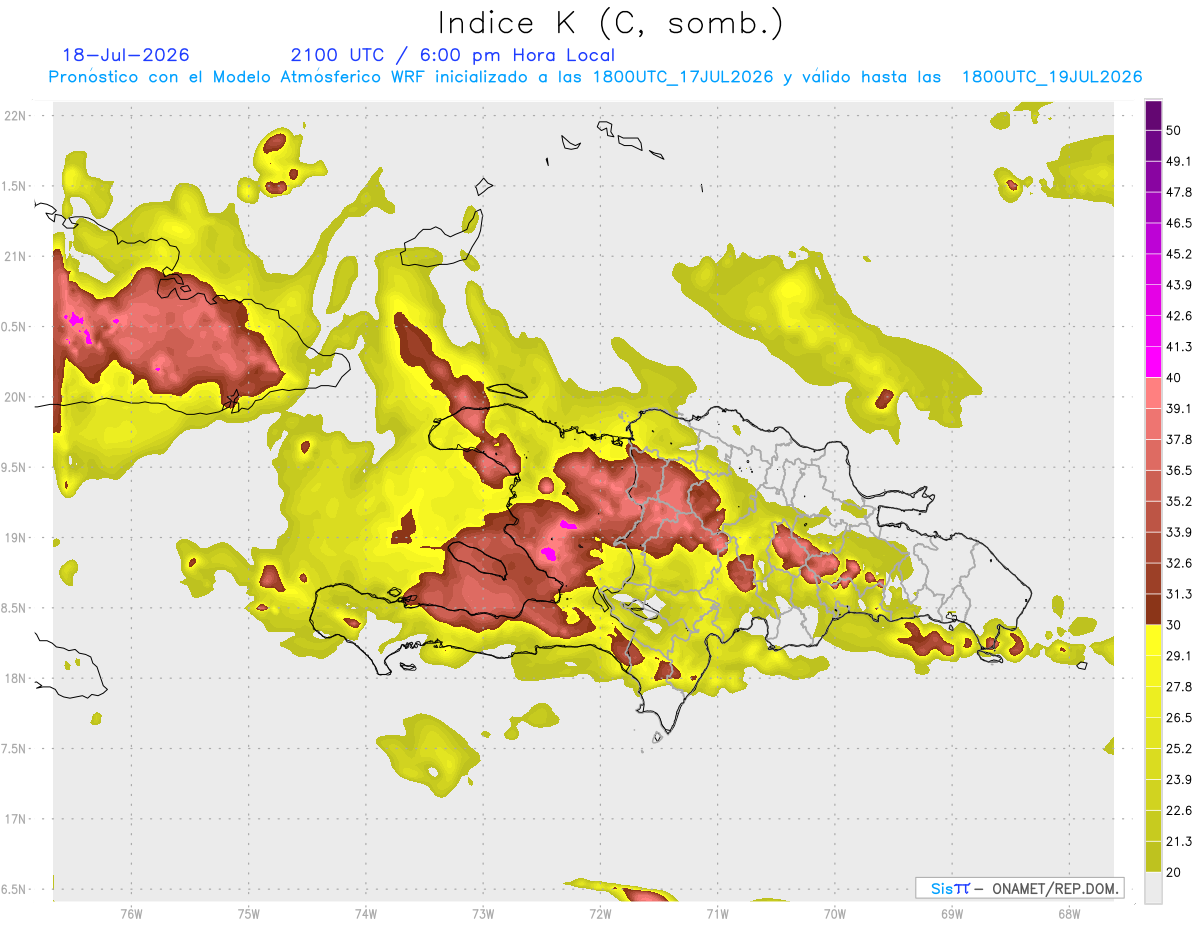Click the legend value "22.6"

(x=1178, y=811)
